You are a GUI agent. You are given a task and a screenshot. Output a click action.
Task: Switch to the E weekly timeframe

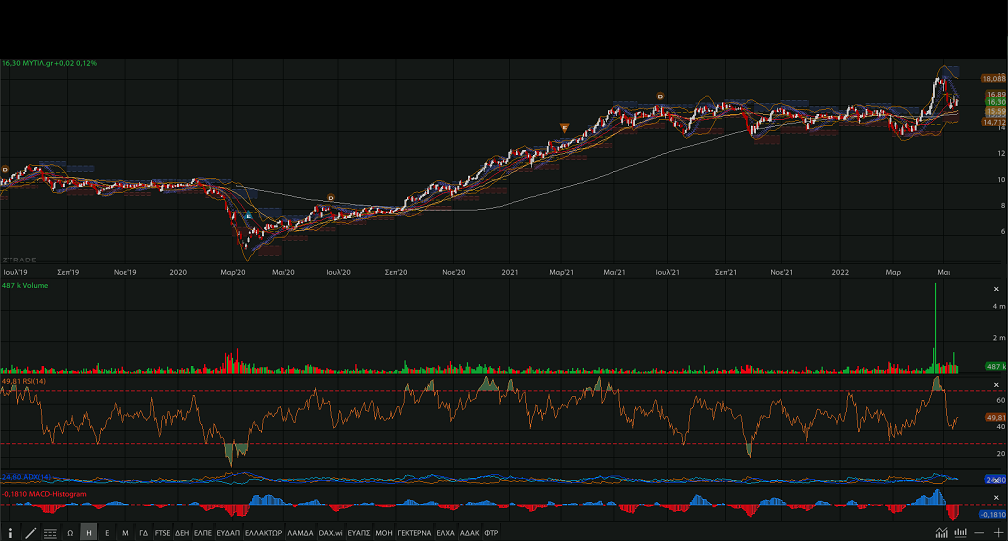pyautogui.click(x=107, y=533)
